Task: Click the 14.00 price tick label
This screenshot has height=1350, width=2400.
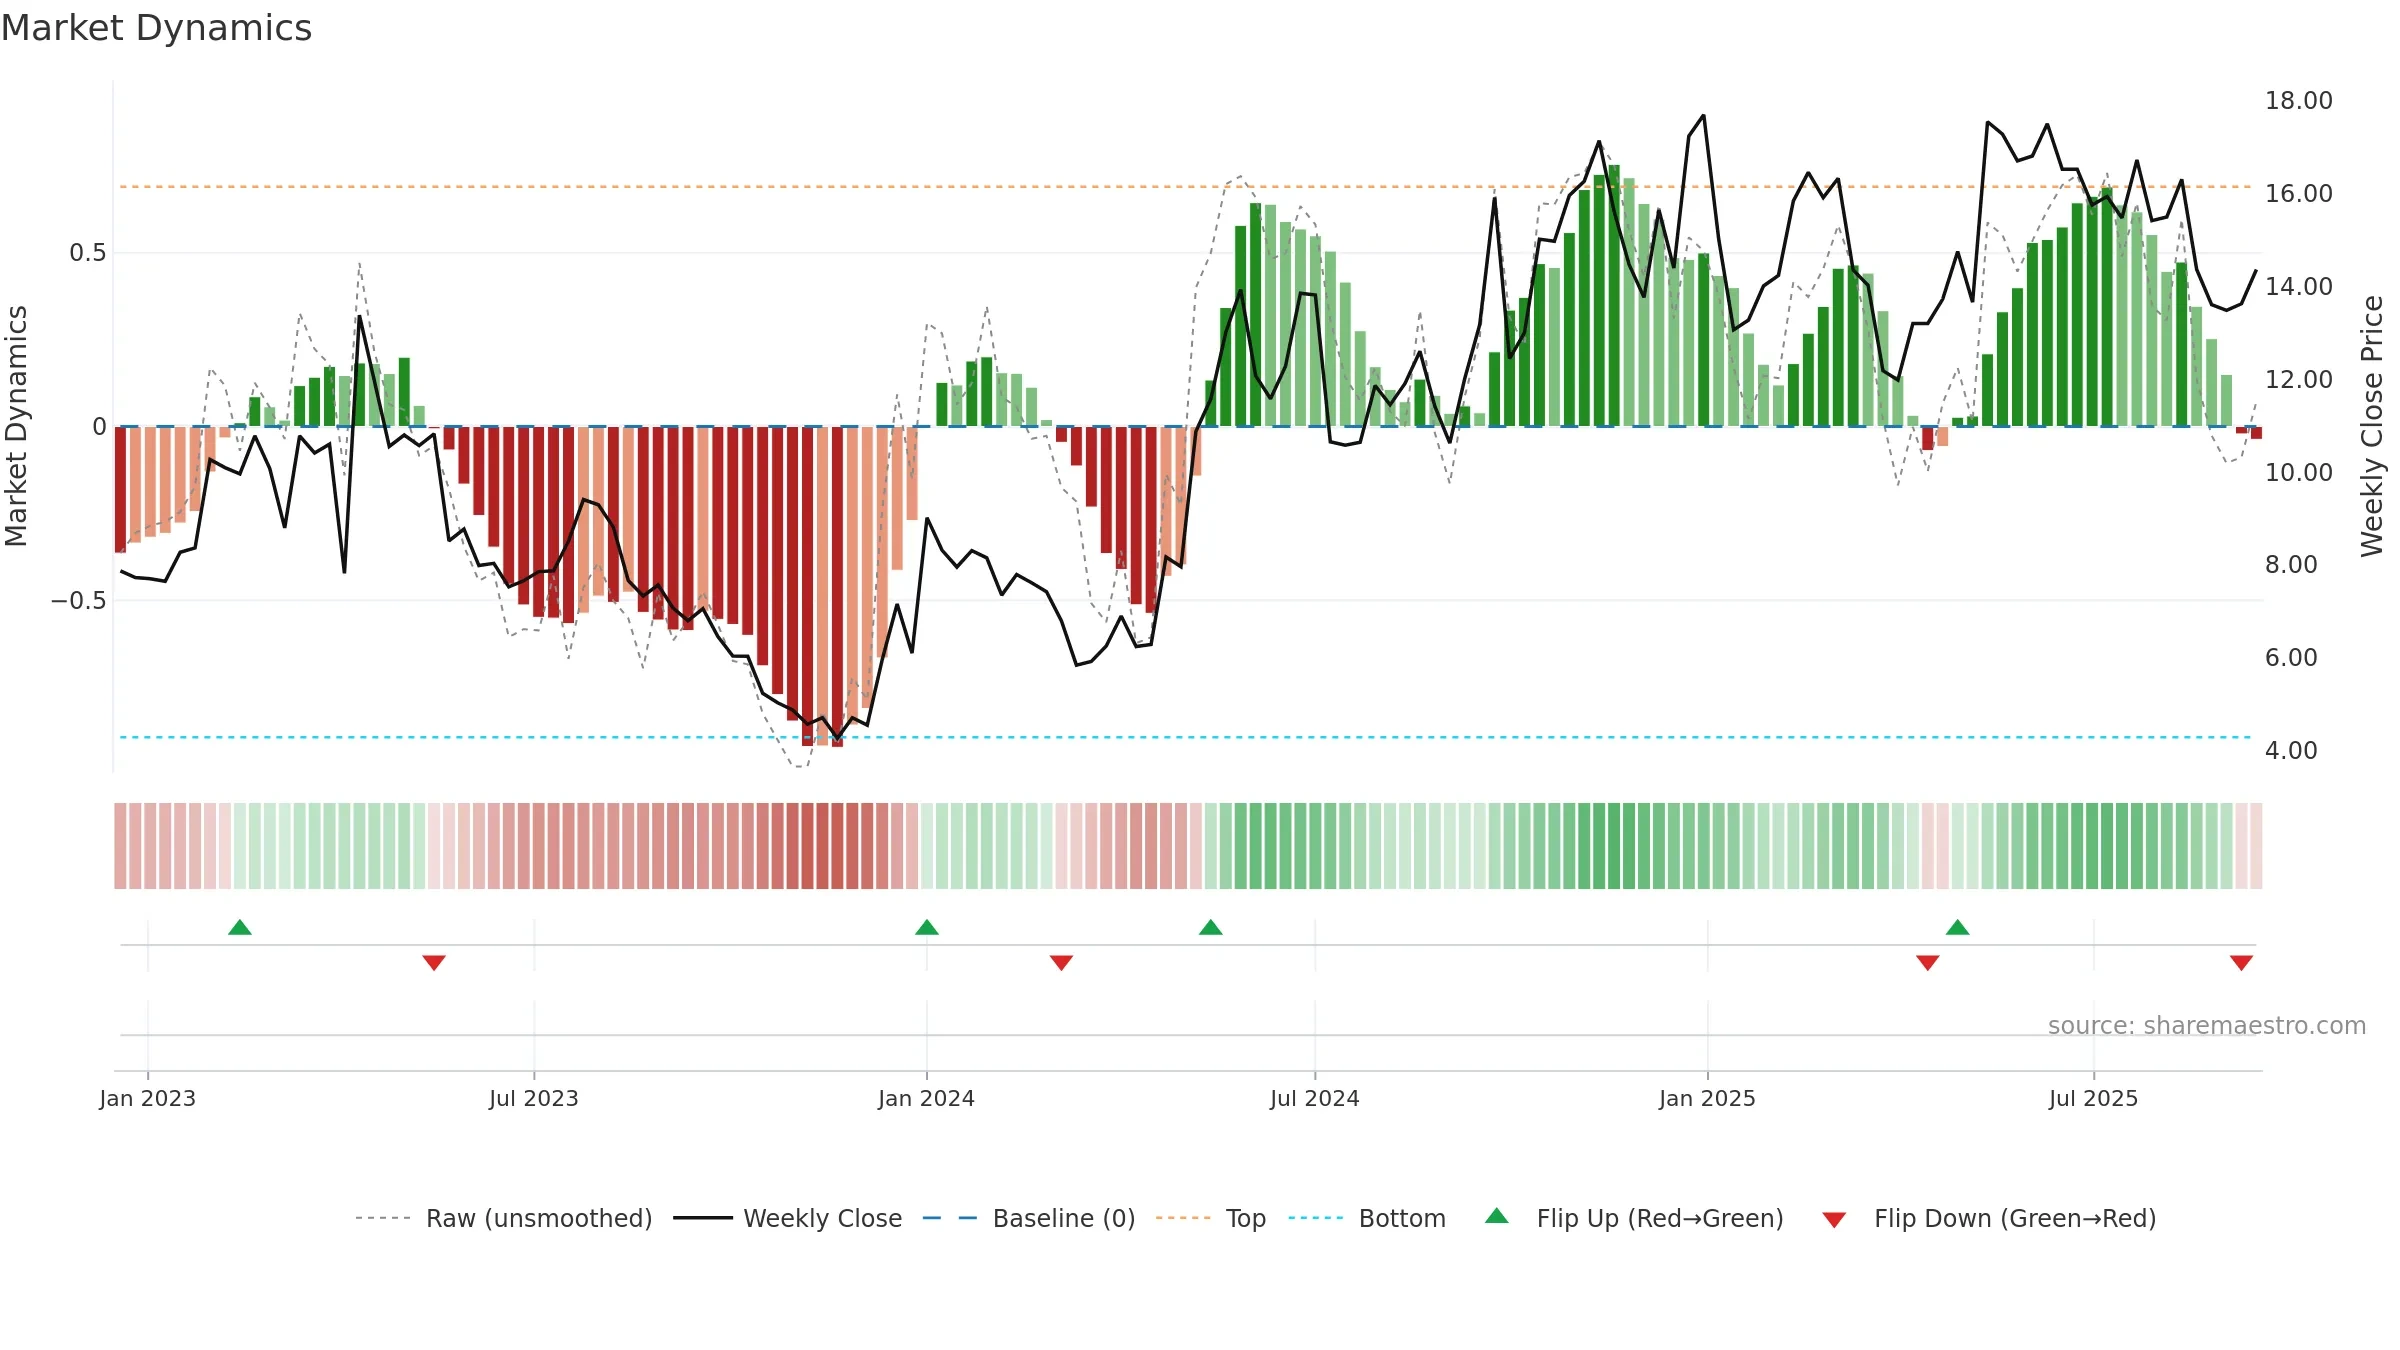Action: point(2298,287)
